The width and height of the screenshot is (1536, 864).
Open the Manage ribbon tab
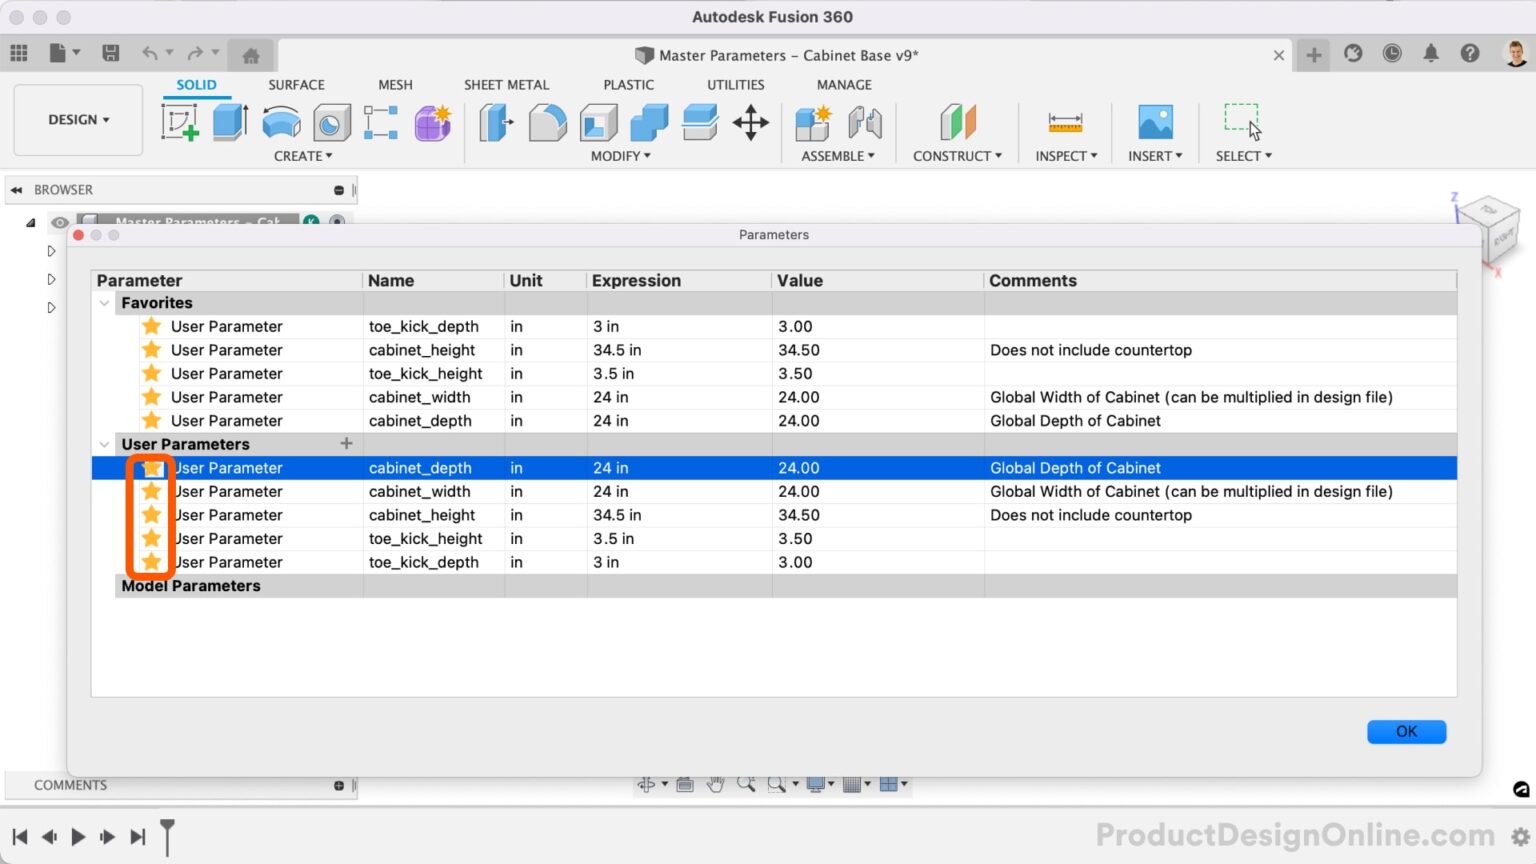tap(843, 85)
